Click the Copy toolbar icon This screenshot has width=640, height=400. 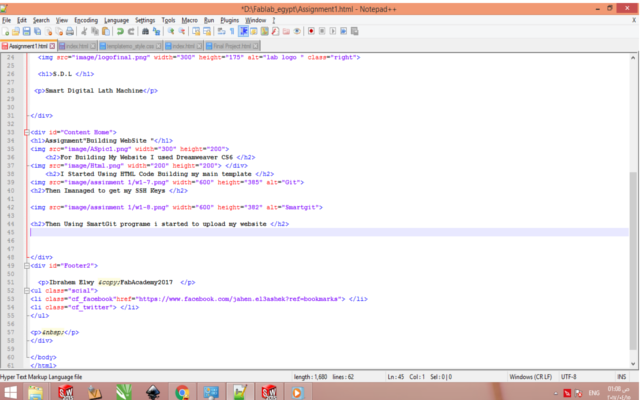tap(95, 31)
